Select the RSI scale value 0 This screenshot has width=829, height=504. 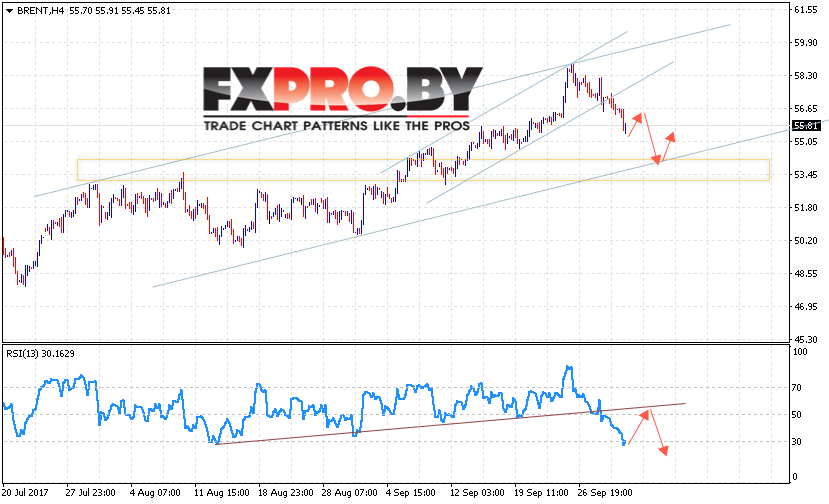(794, 477)
